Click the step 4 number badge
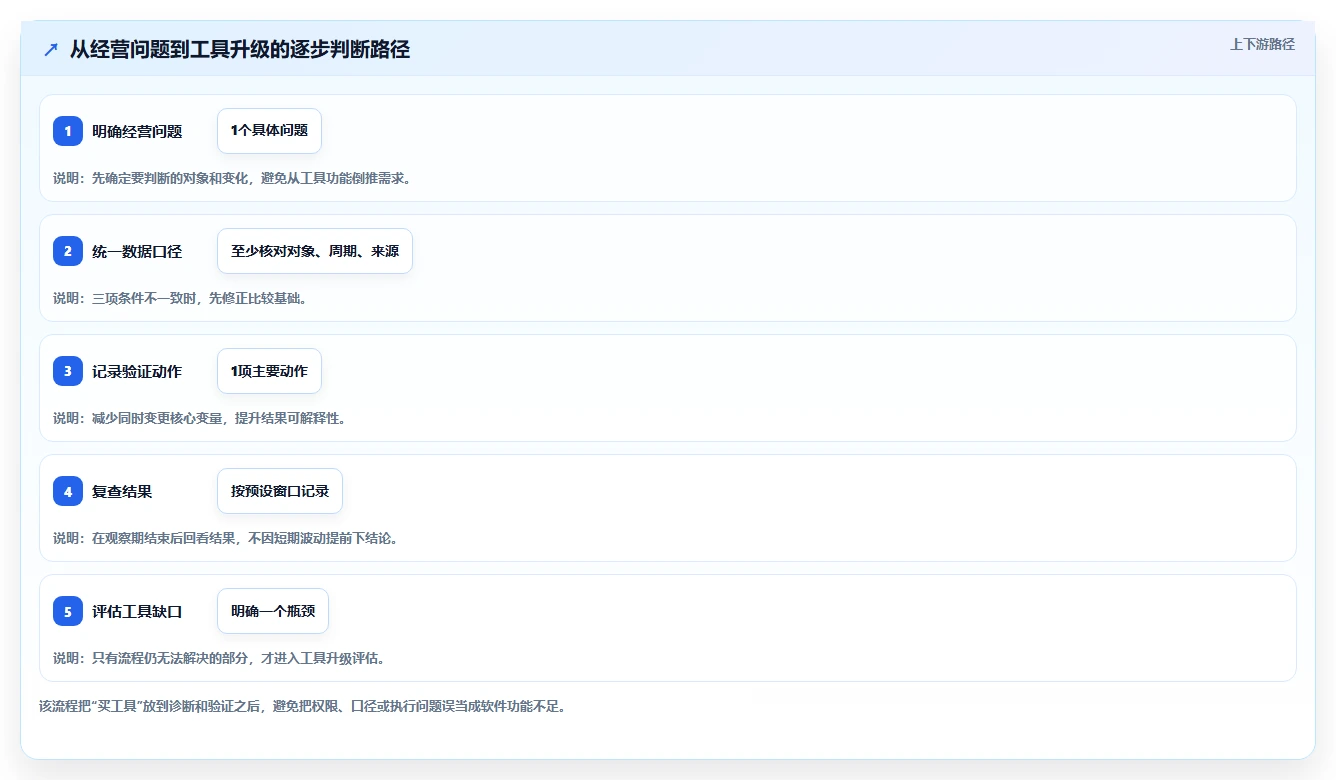 (x=68, y=491)
